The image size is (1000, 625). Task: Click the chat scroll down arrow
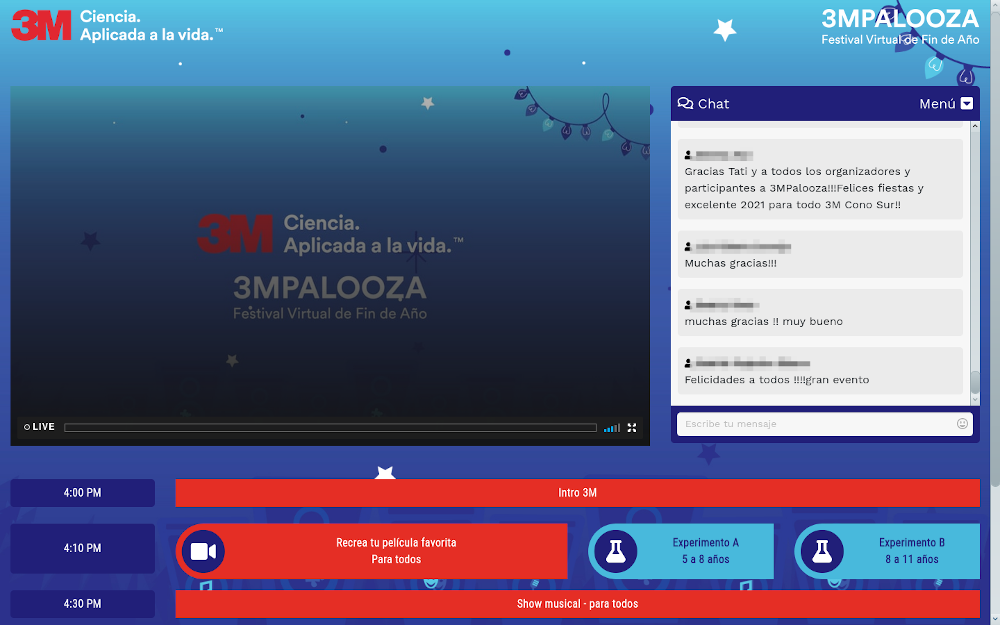click(x=974, y=400)
